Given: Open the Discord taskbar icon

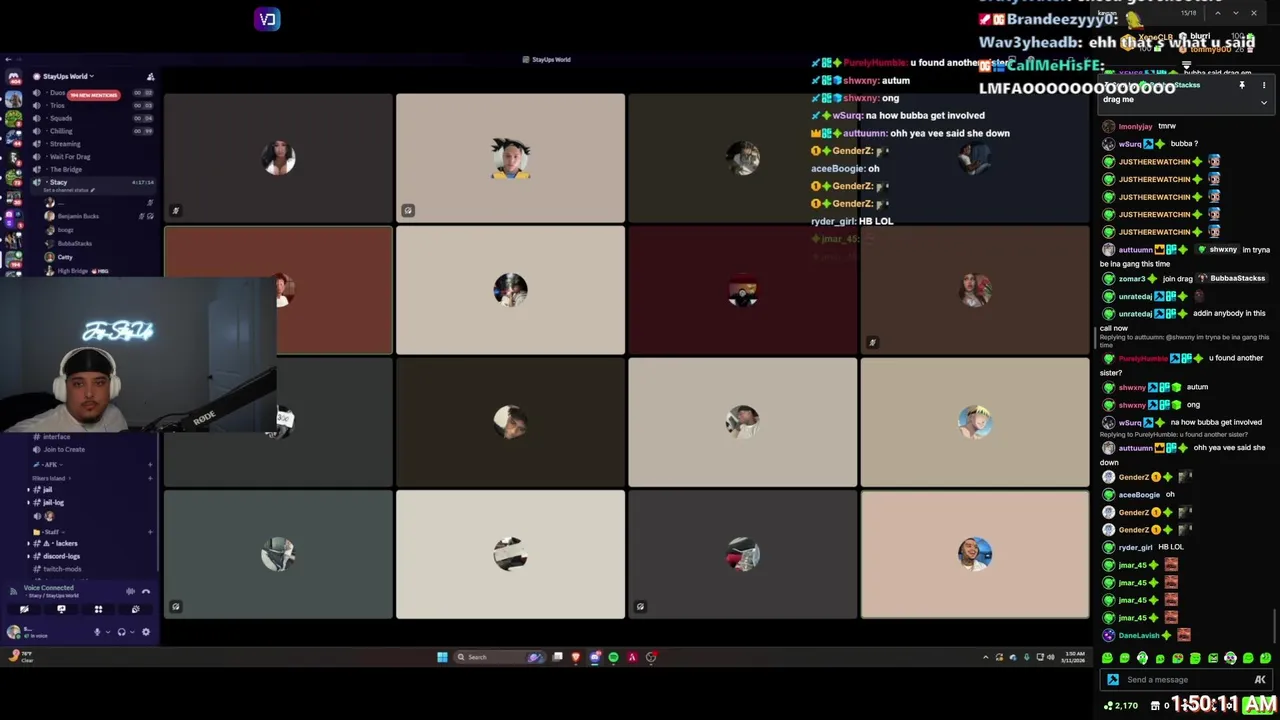Looking at the screenshot, I should pyautogui.click(x=596, y=657).
